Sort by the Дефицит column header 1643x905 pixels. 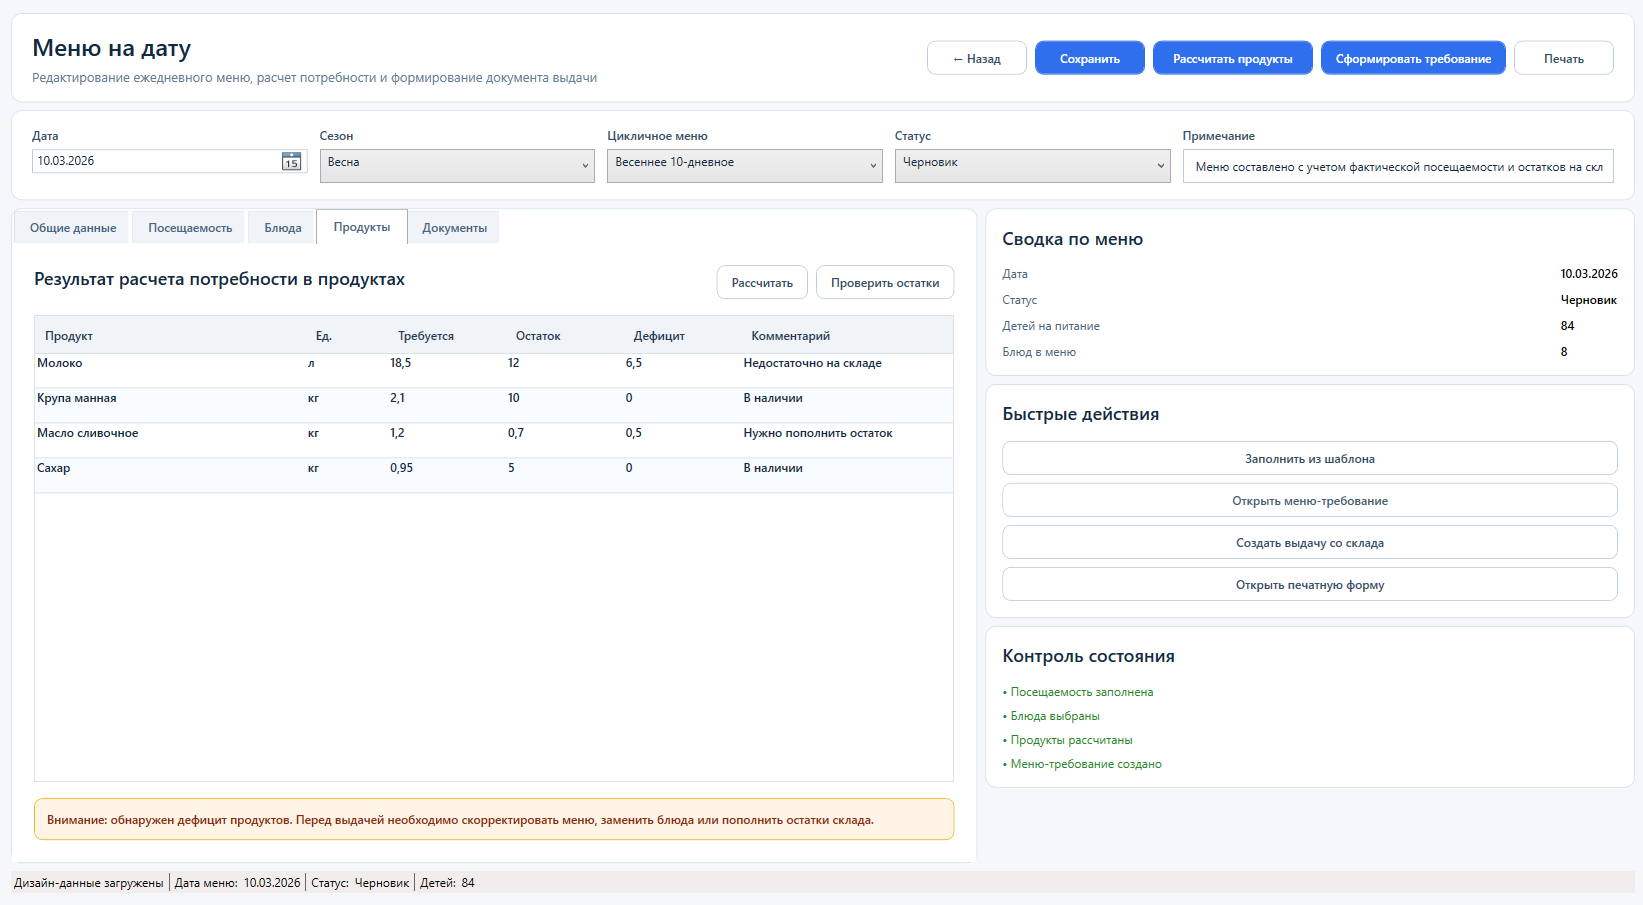[x=659, y=336]
